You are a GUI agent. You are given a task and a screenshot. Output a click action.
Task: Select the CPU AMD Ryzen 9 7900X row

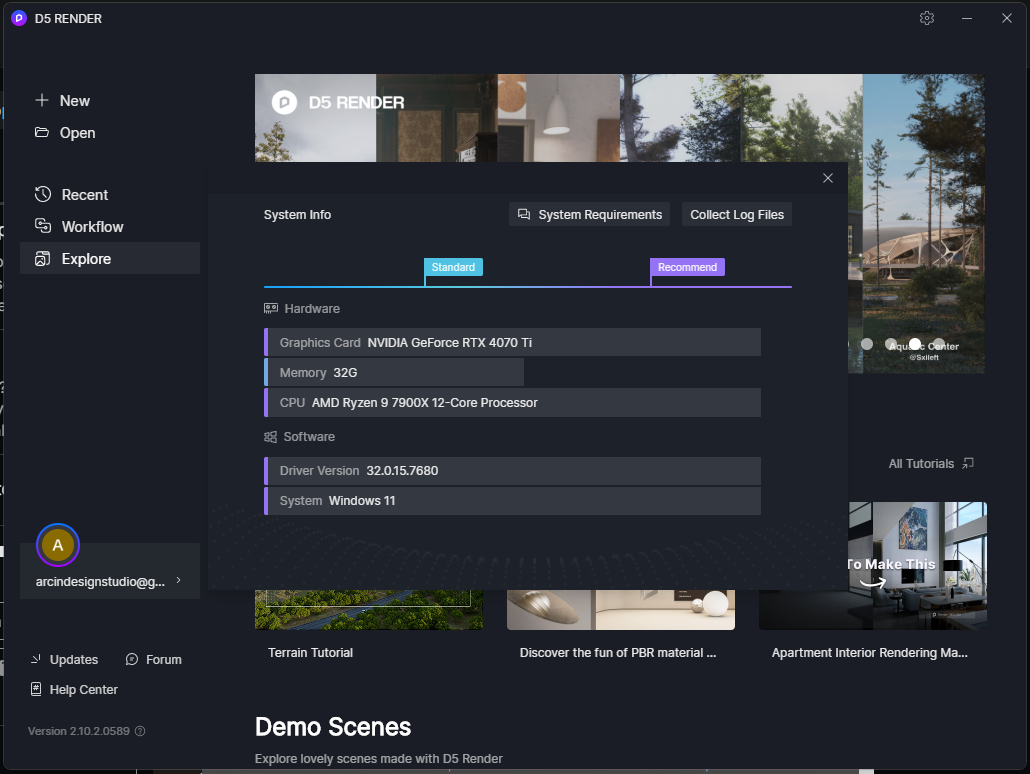[x=512, y=402]
